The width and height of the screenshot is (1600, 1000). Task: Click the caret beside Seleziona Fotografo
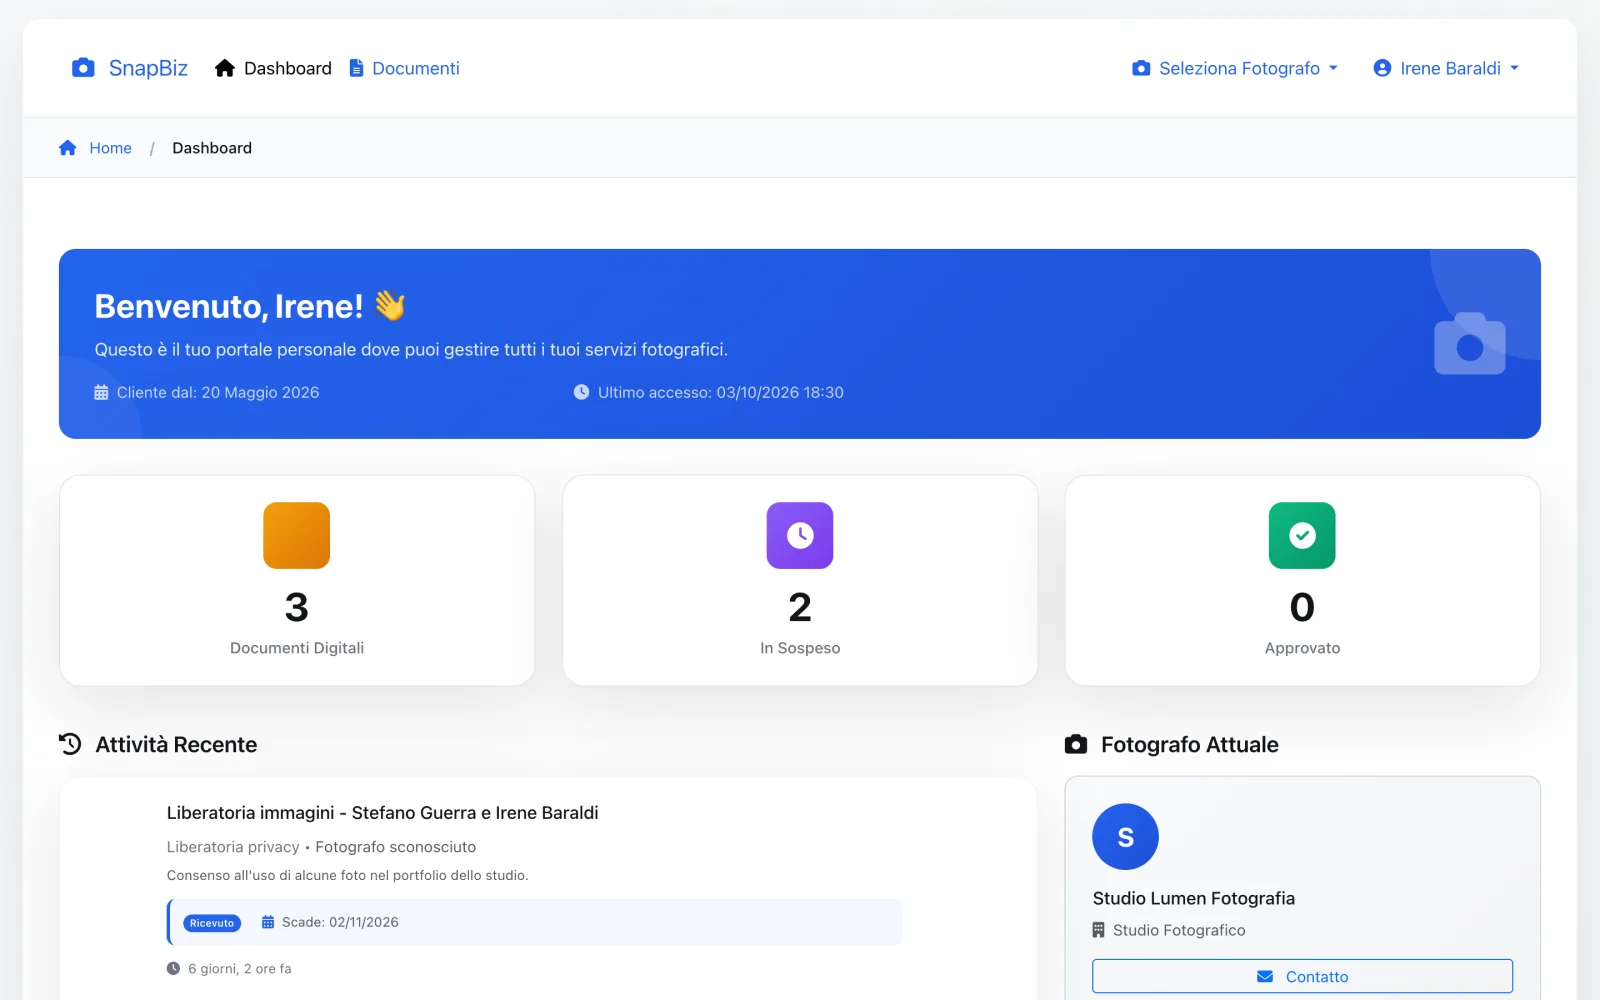[1333, 68]
